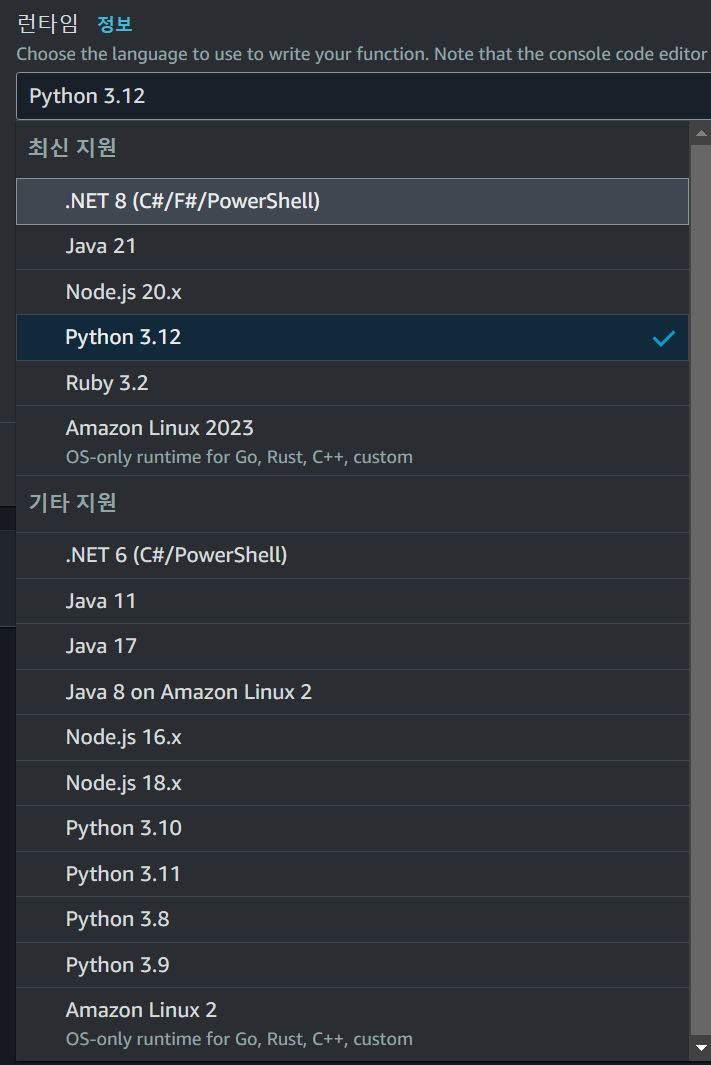Pick Node.js 20.x runtime
Image resolution: width=711 pixels, height=1065 pixels.
(352, 292)
